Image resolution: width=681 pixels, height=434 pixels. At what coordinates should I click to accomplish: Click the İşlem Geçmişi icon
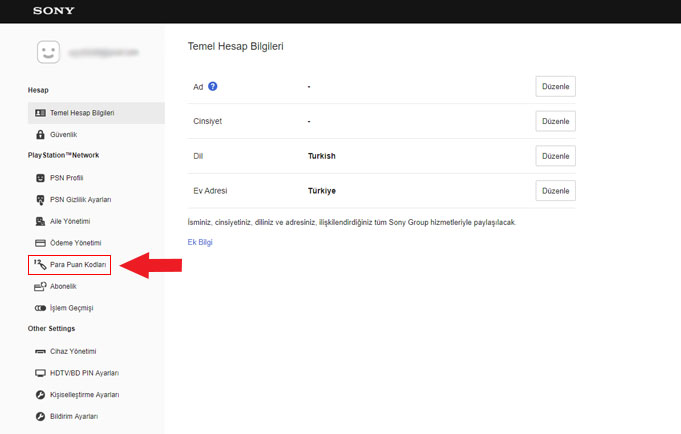tap(40, 308)
